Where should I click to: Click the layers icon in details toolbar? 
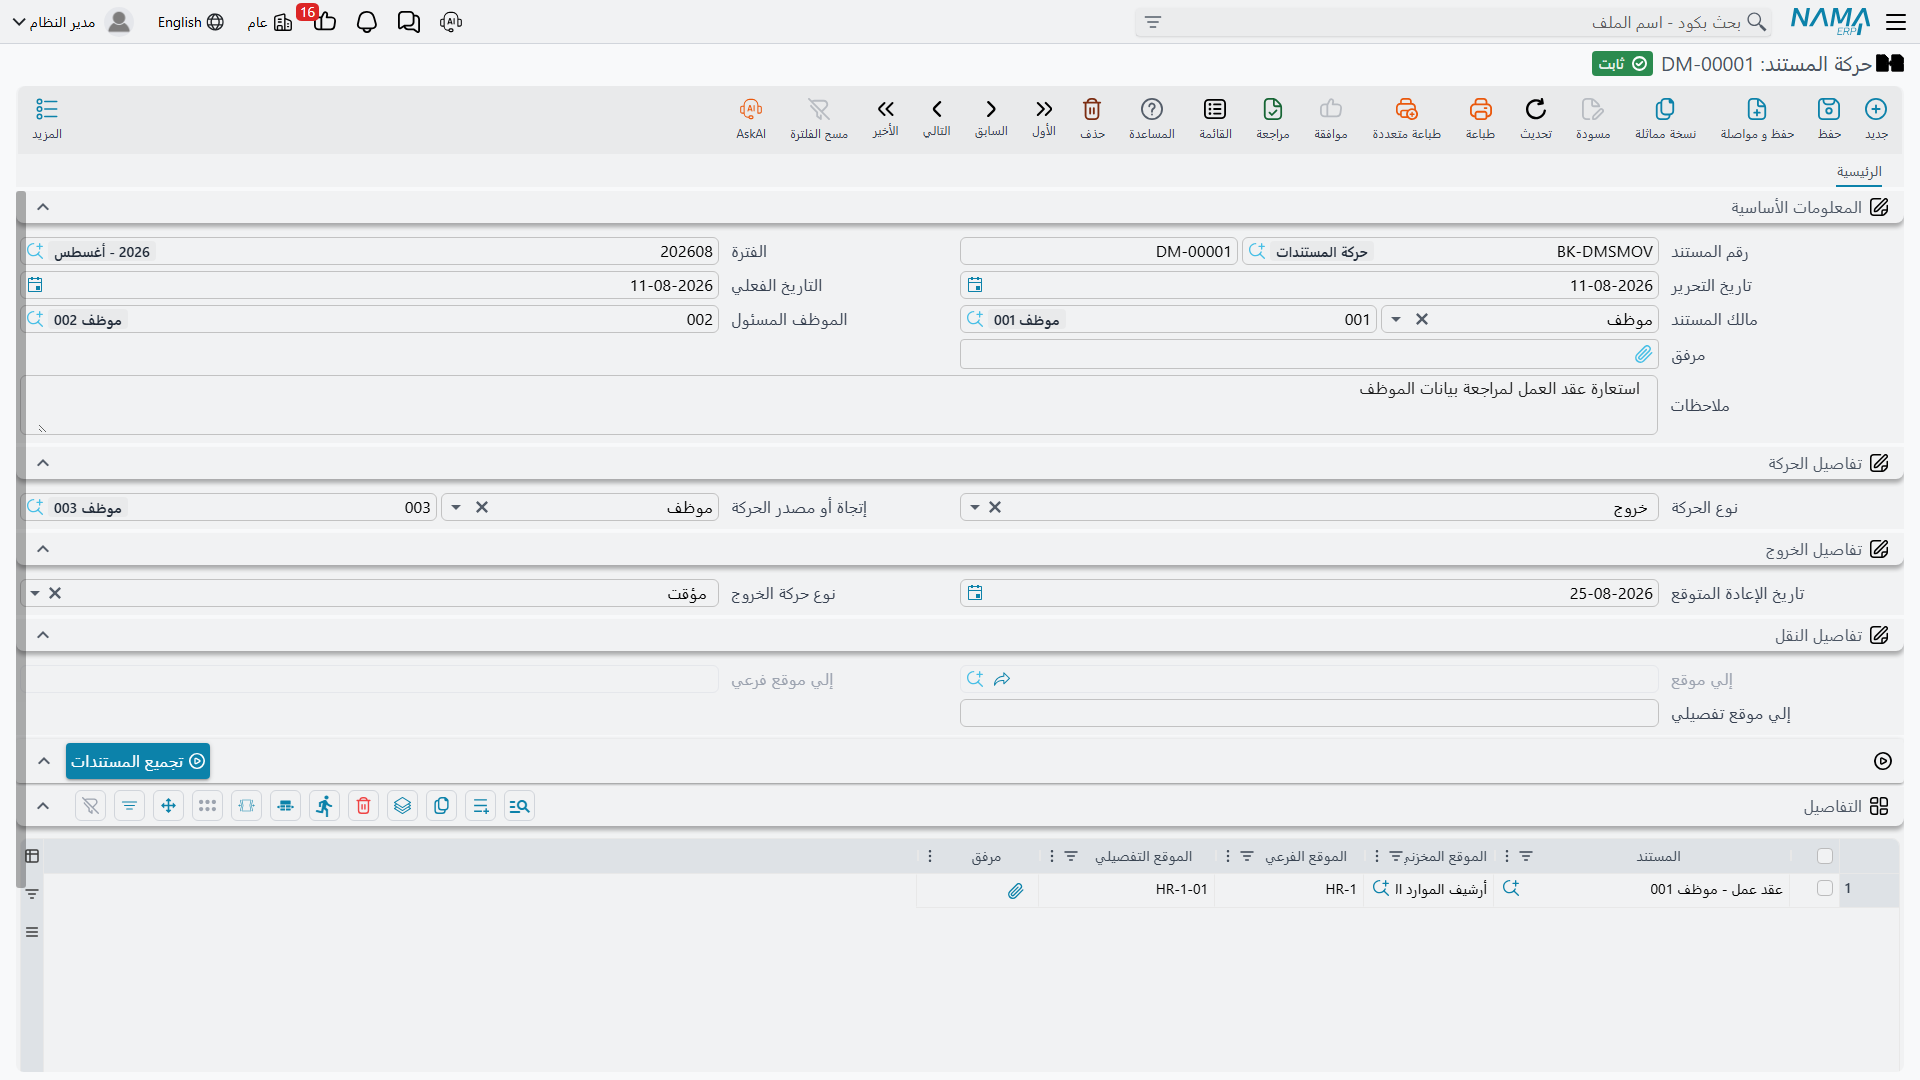[402, 806]
